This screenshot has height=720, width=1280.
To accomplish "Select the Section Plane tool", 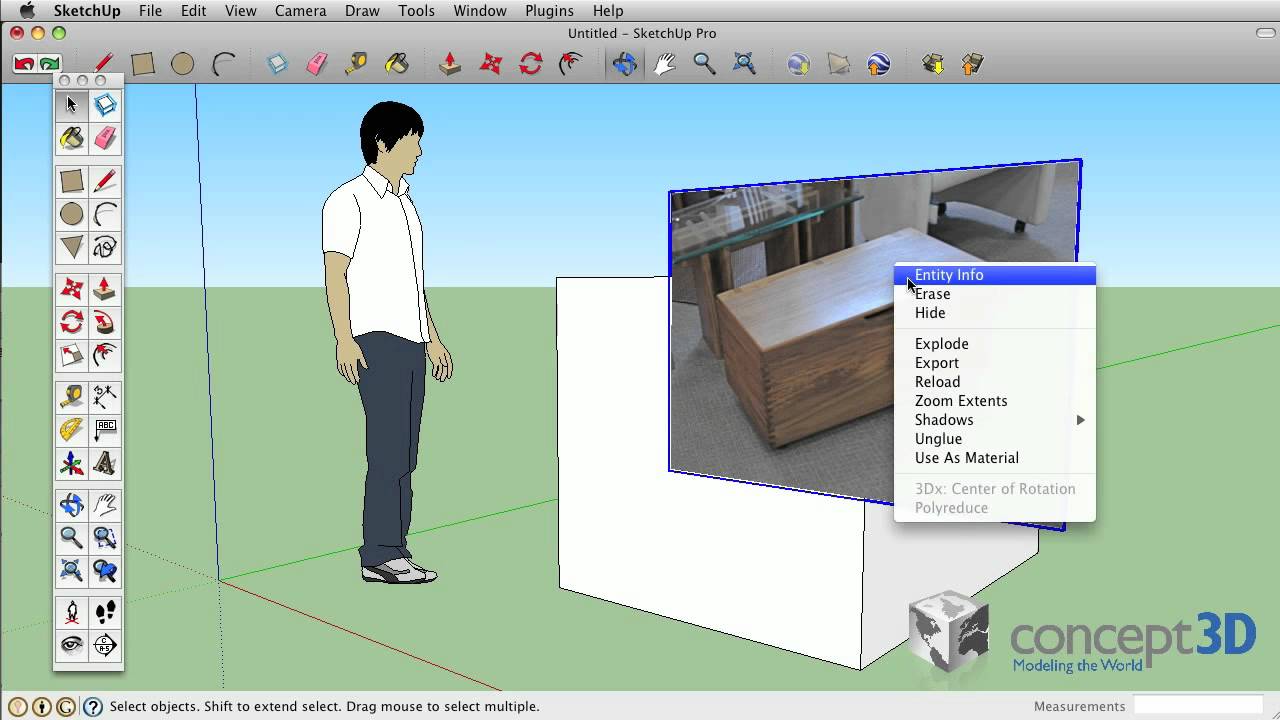I will click(105, 645).
